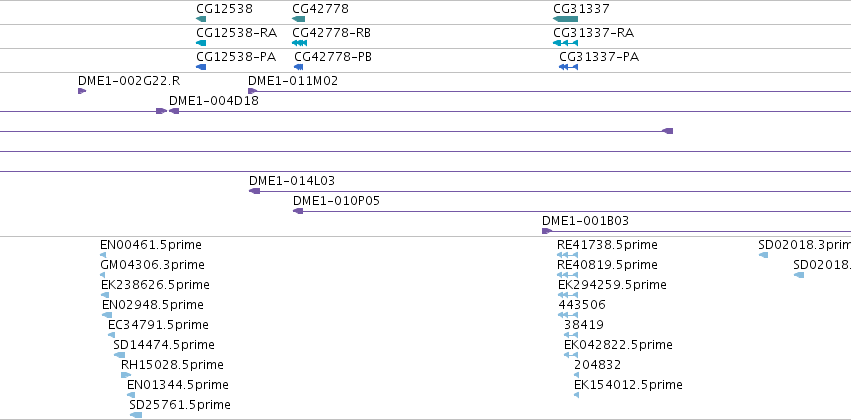Viewport: 851px width, 420px height.
Task: Click the CG12538-PA label
Action: click(236, 56)
